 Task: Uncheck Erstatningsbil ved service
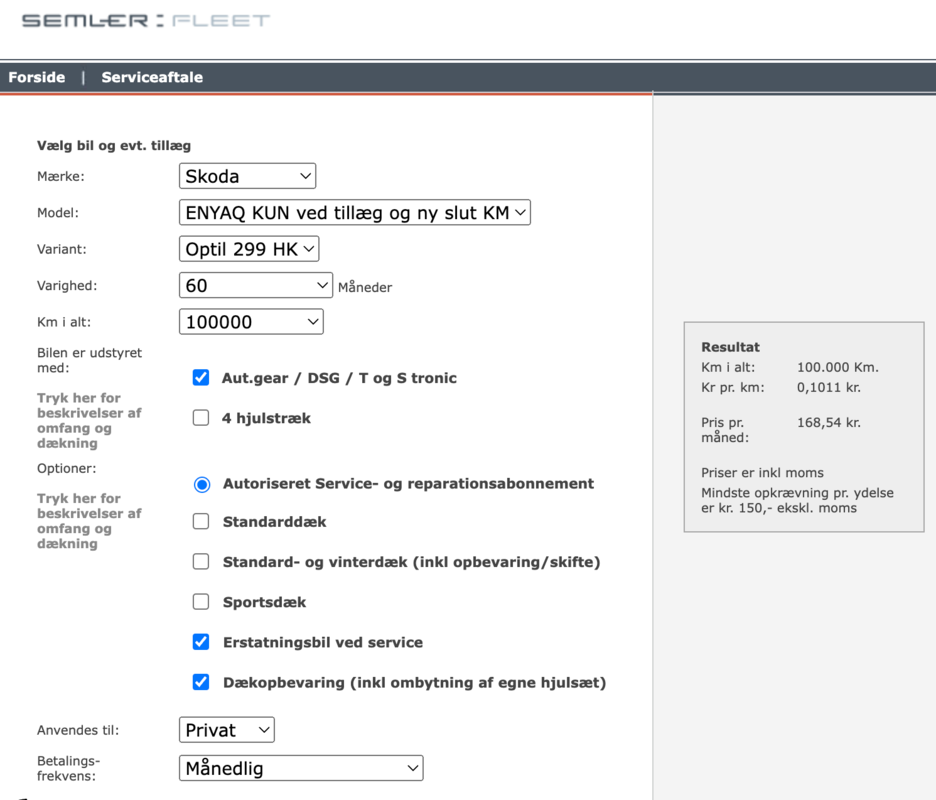click(201, 642)
